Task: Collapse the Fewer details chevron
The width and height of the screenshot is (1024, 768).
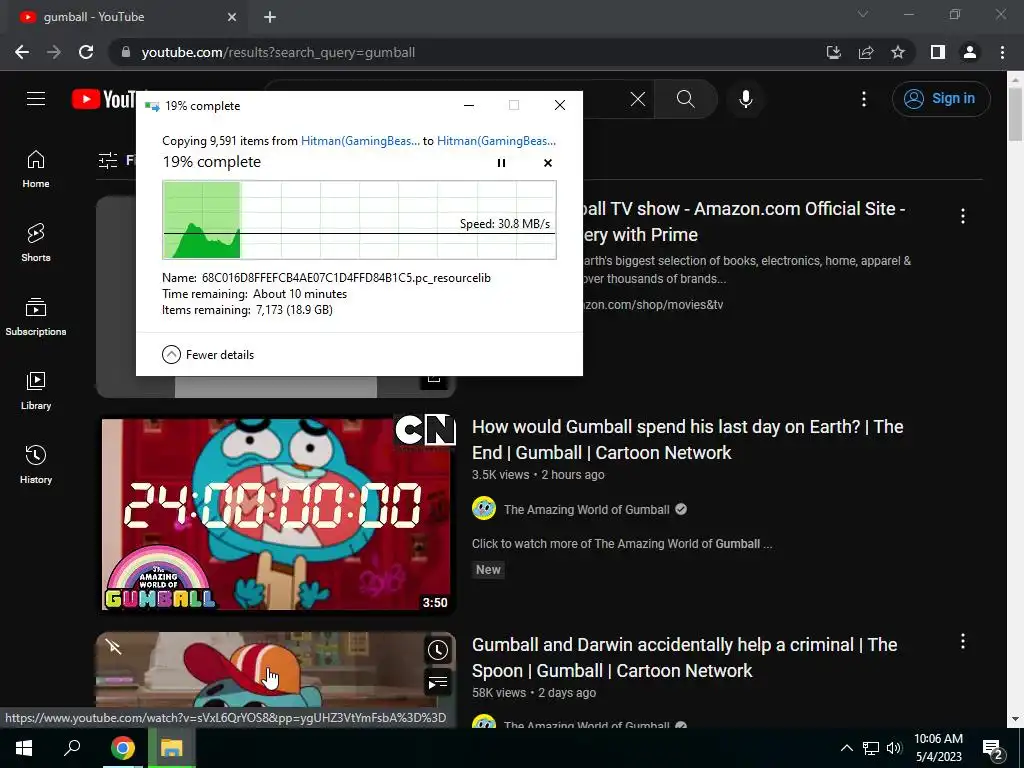Action: (171, 355)
